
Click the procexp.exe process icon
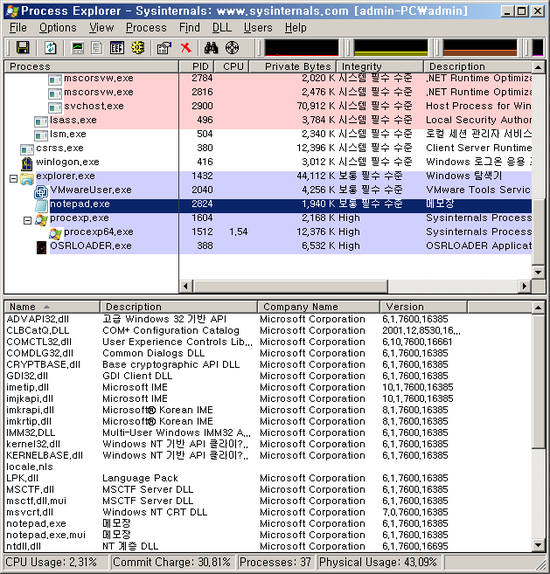pos(41,220)
